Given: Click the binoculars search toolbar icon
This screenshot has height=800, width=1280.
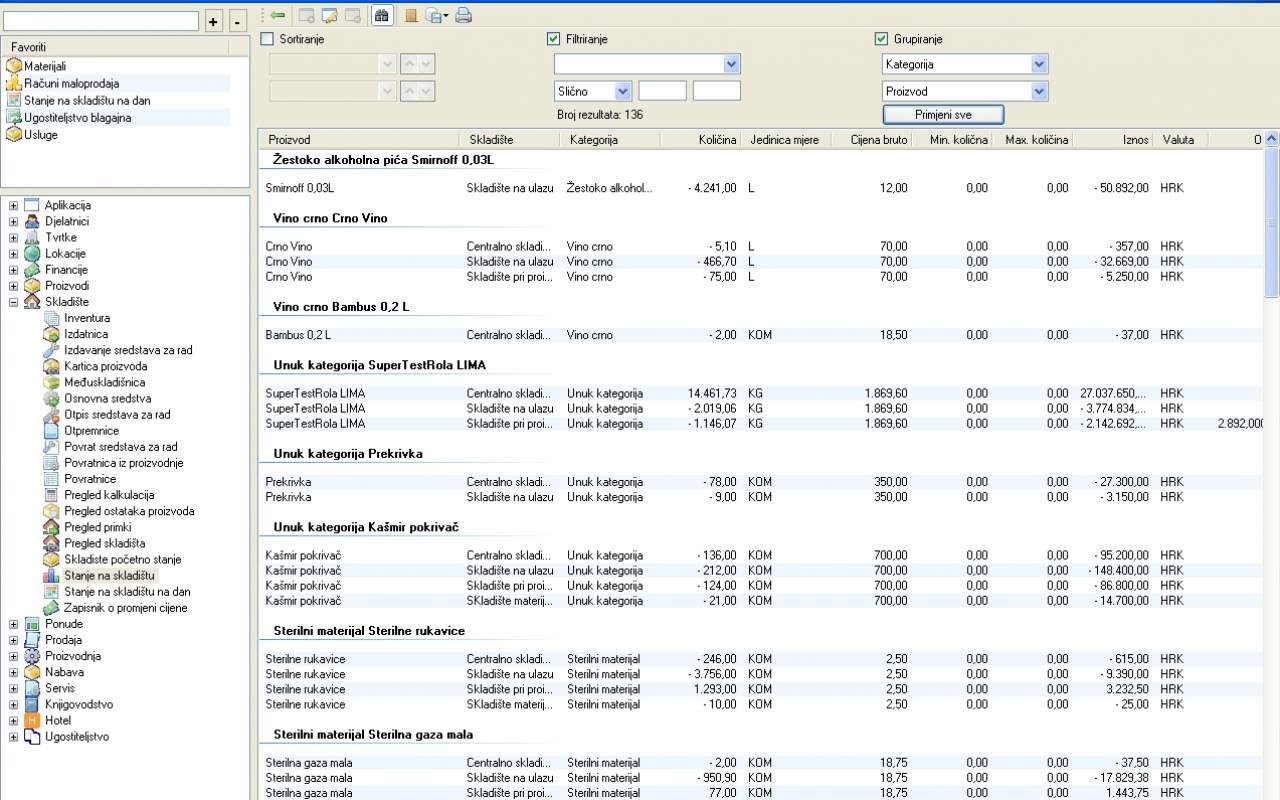Looking at the screenshot, I should click(x=381, y=15).
